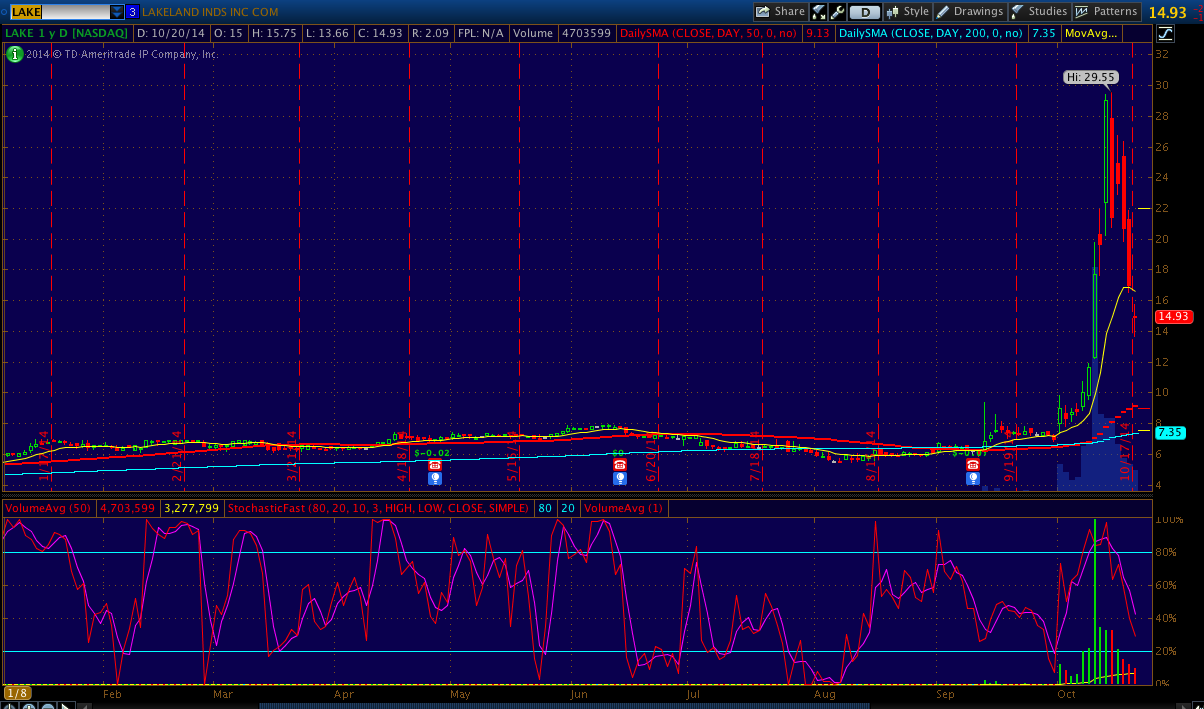Click the green info icon on chart

(14, 54)
